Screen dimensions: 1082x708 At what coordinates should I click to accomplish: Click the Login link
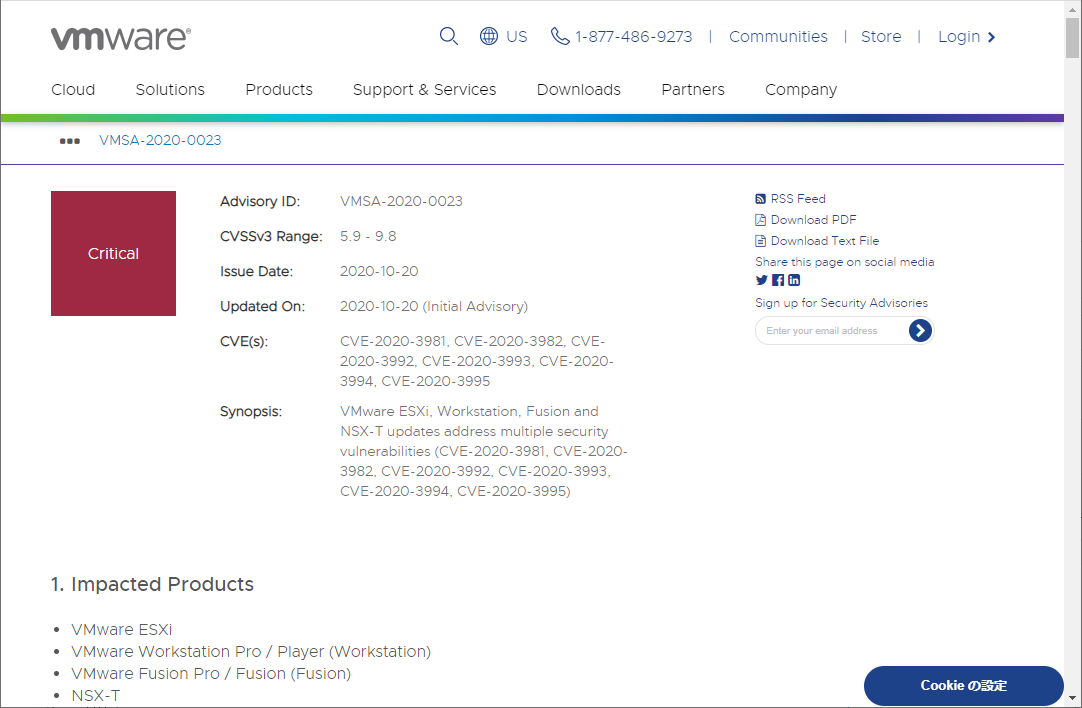tap(959, 37)
